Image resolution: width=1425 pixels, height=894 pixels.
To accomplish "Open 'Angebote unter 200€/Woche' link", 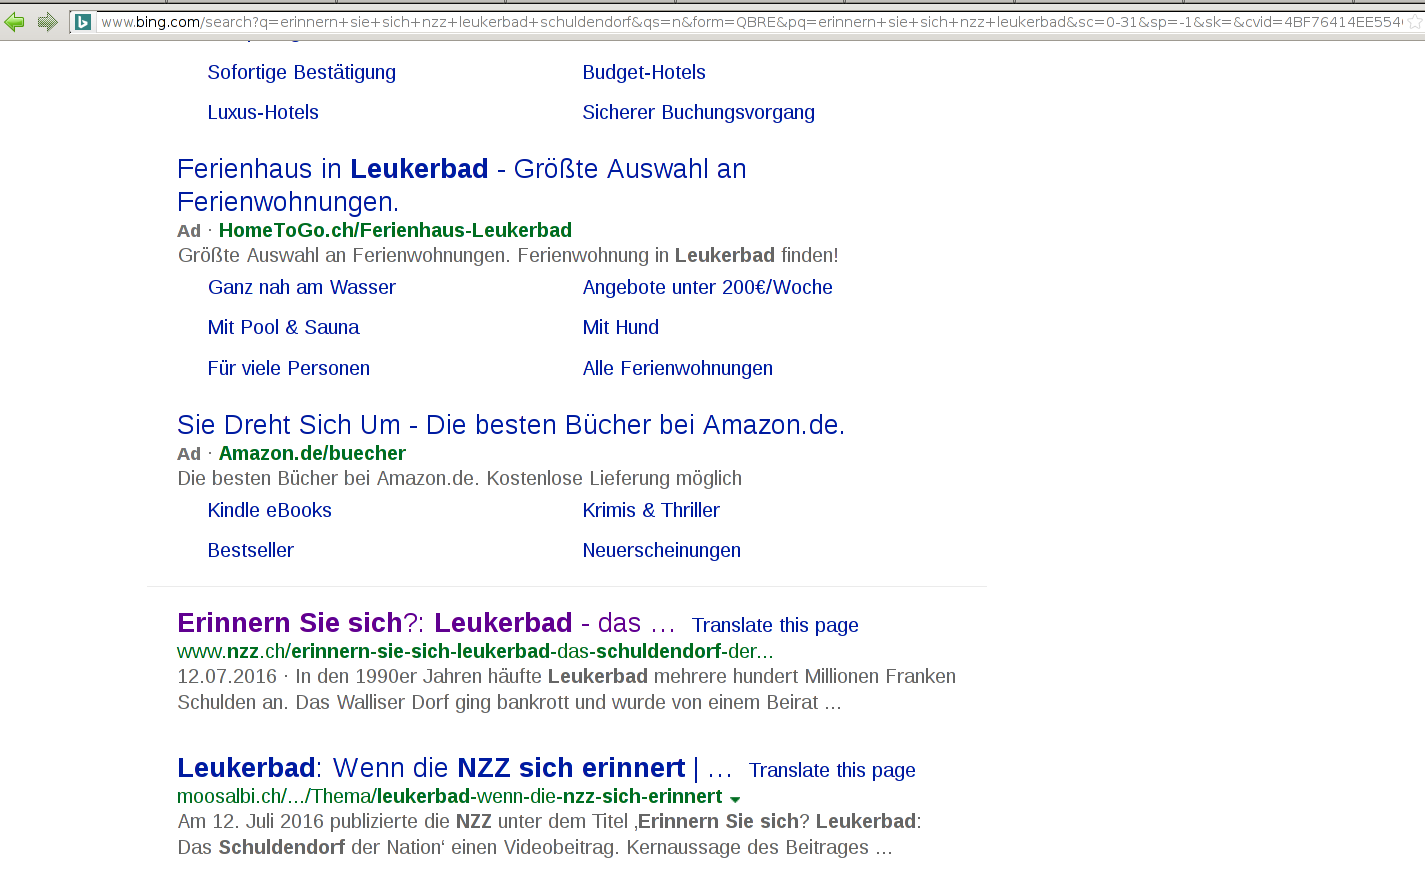I will click(x=708, y=287).
